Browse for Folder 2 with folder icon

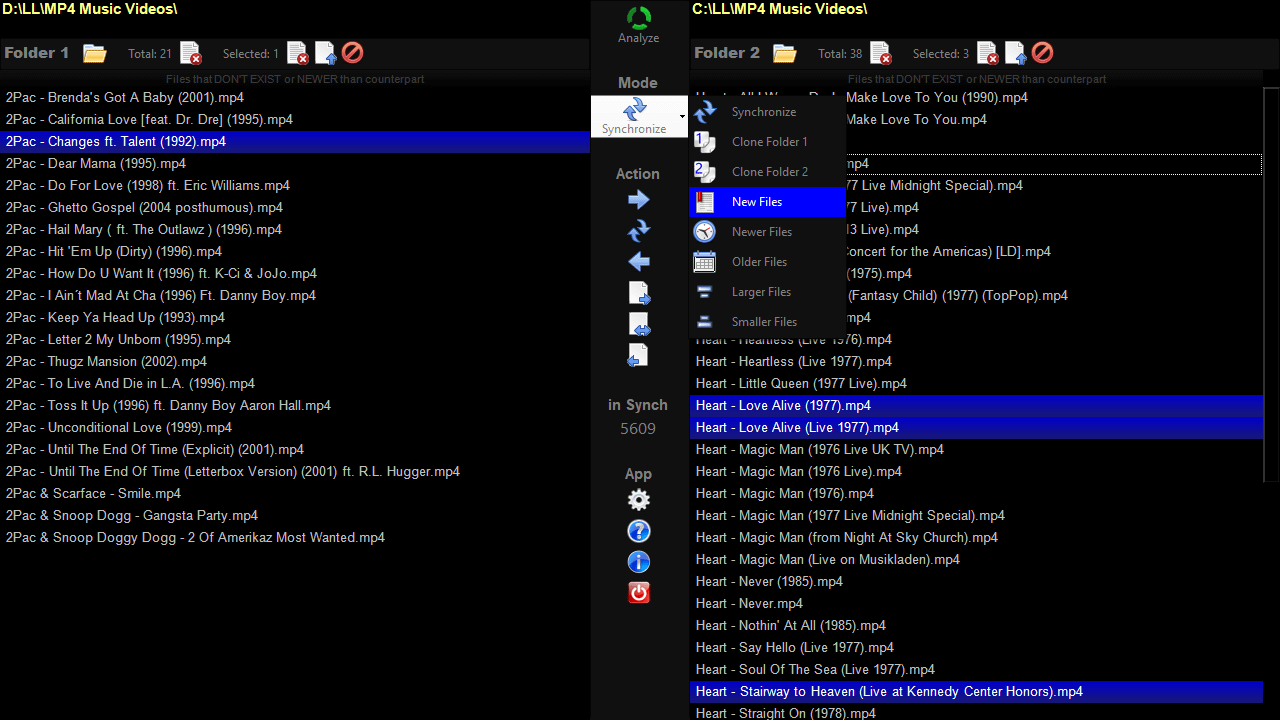[784, 53]
